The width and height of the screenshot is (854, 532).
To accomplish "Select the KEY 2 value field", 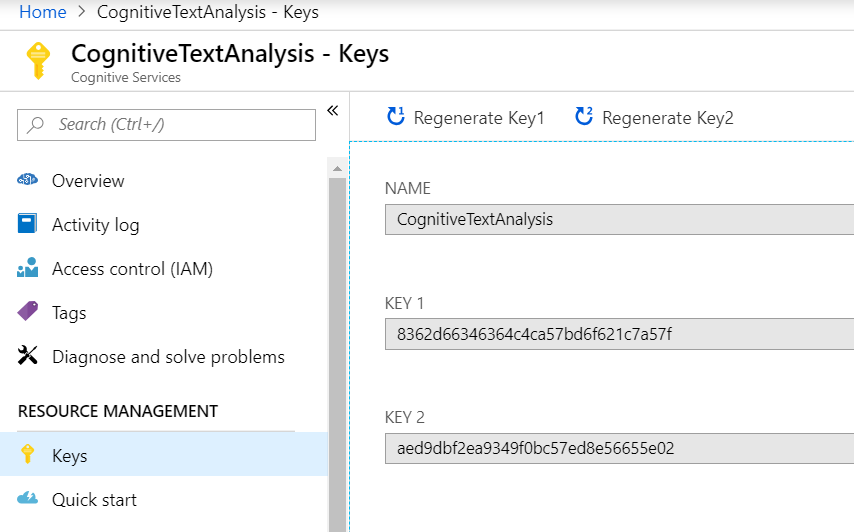I will 619,448.
